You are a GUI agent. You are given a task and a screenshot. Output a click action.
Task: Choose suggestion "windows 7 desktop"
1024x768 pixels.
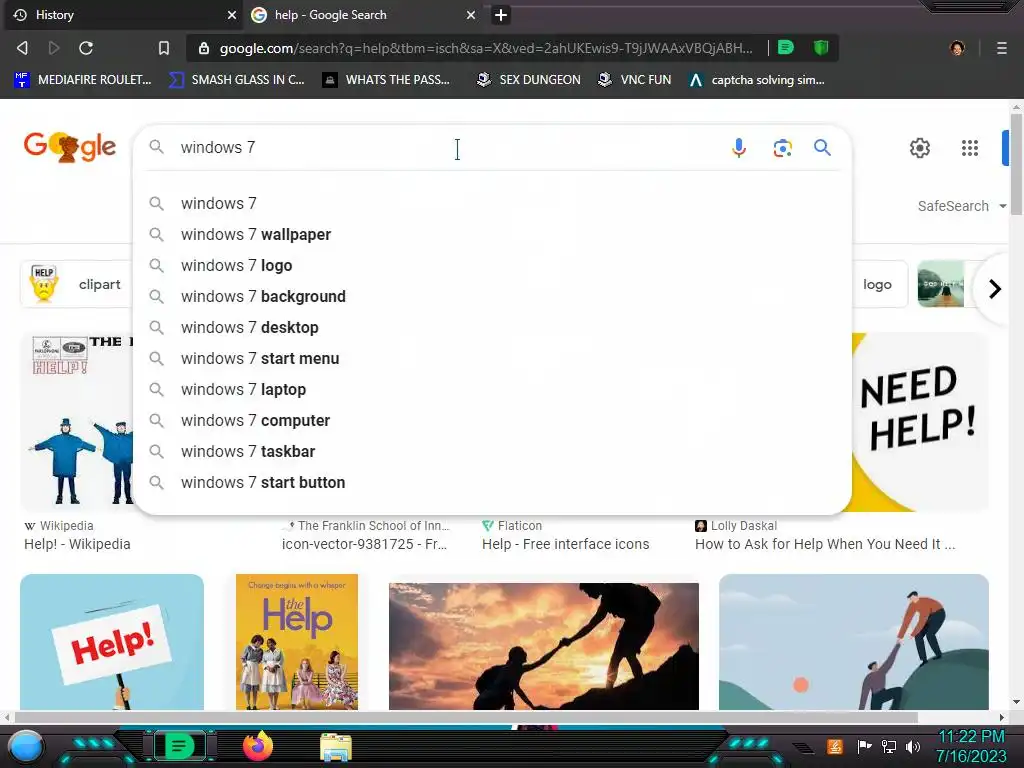click(x=492, y=328)
